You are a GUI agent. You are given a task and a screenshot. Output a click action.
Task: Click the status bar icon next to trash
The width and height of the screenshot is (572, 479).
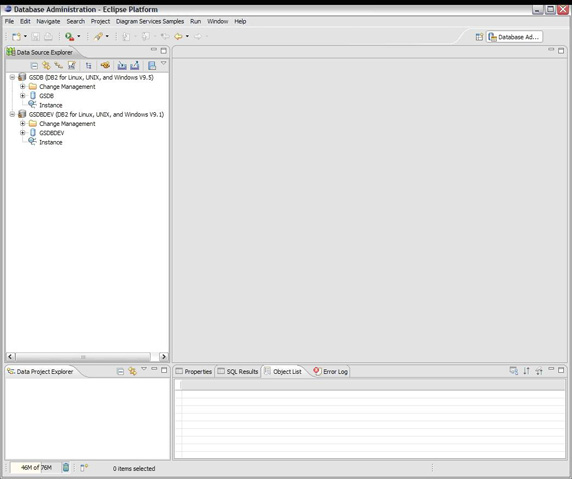(x=84, y=468)
